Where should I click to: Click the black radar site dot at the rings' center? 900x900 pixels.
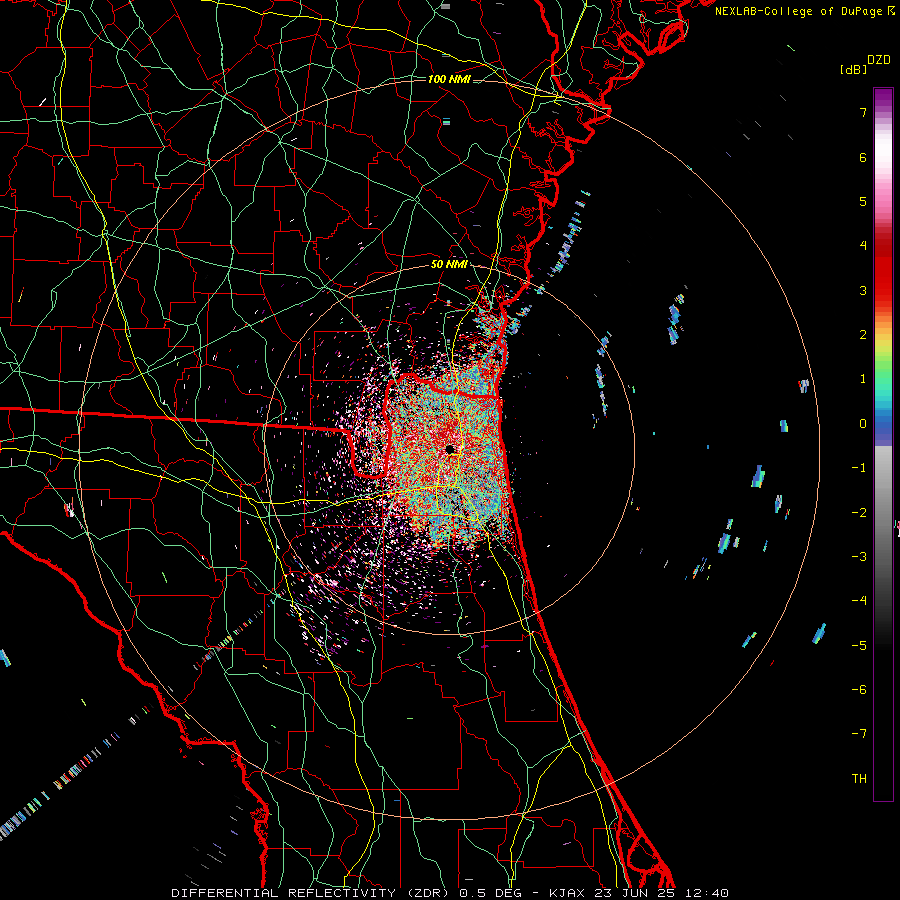point(450,449)
